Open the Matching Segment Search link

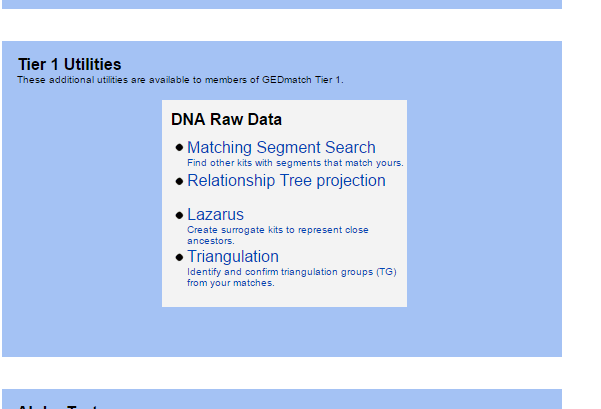[281, 148]
